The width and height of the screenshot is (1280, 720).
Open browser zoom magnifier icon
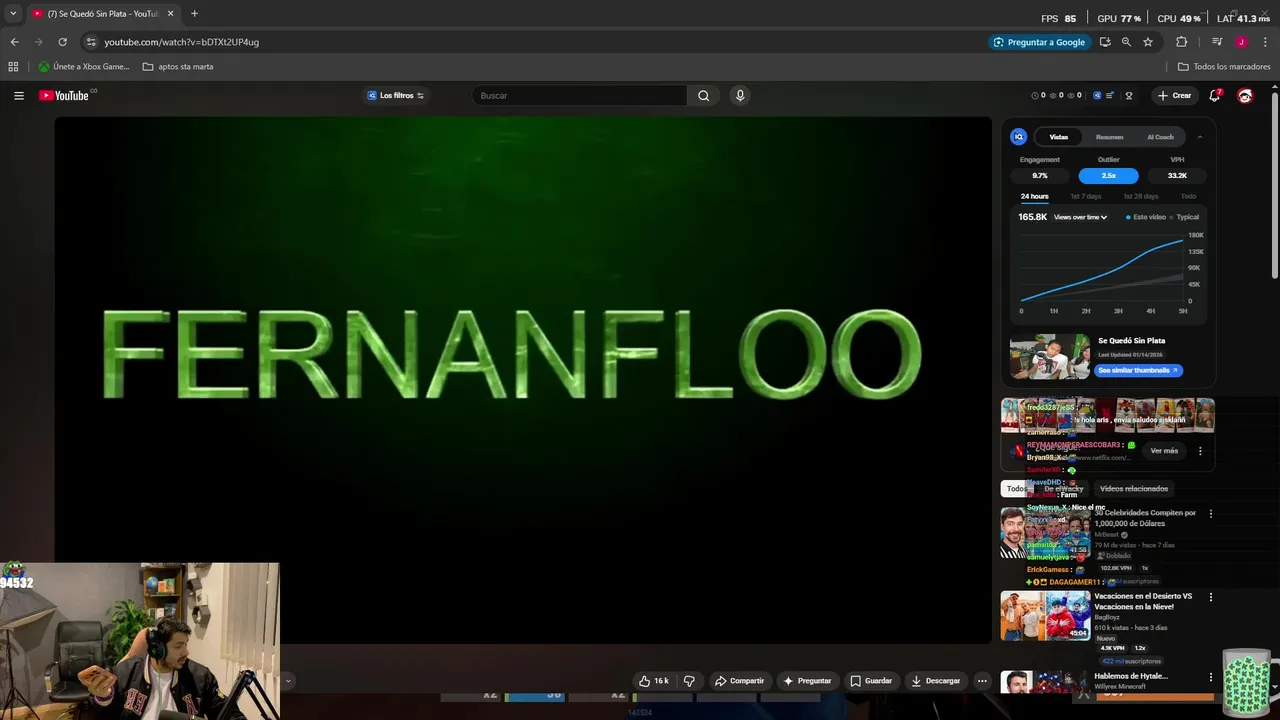click(1126, 42)
